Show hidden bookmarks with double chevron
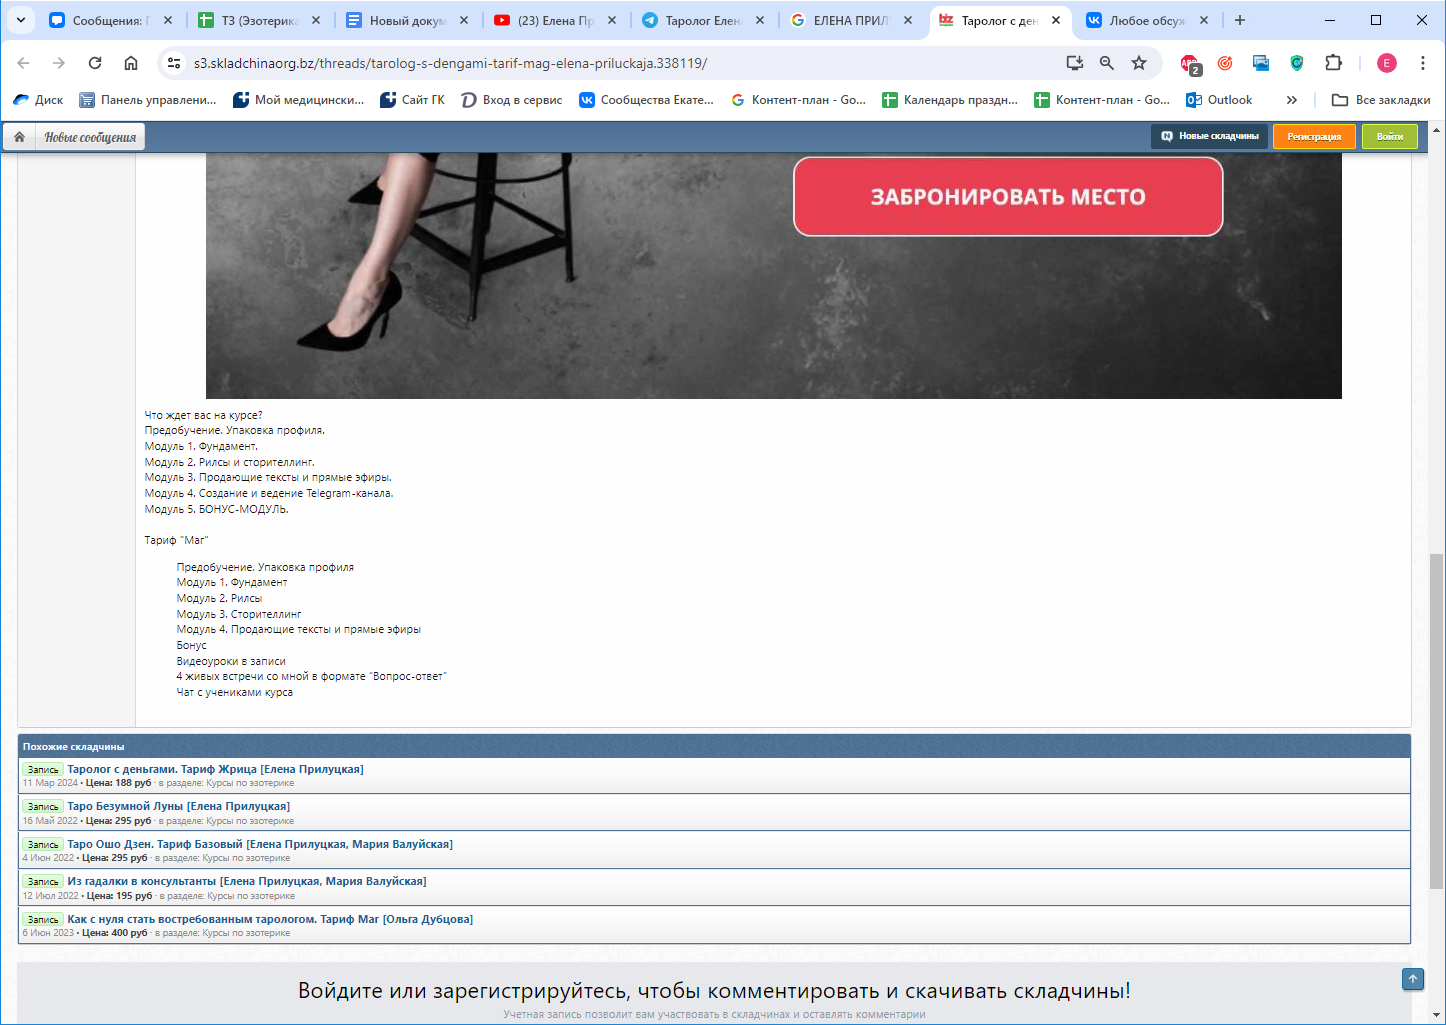 coord(1292,100)
